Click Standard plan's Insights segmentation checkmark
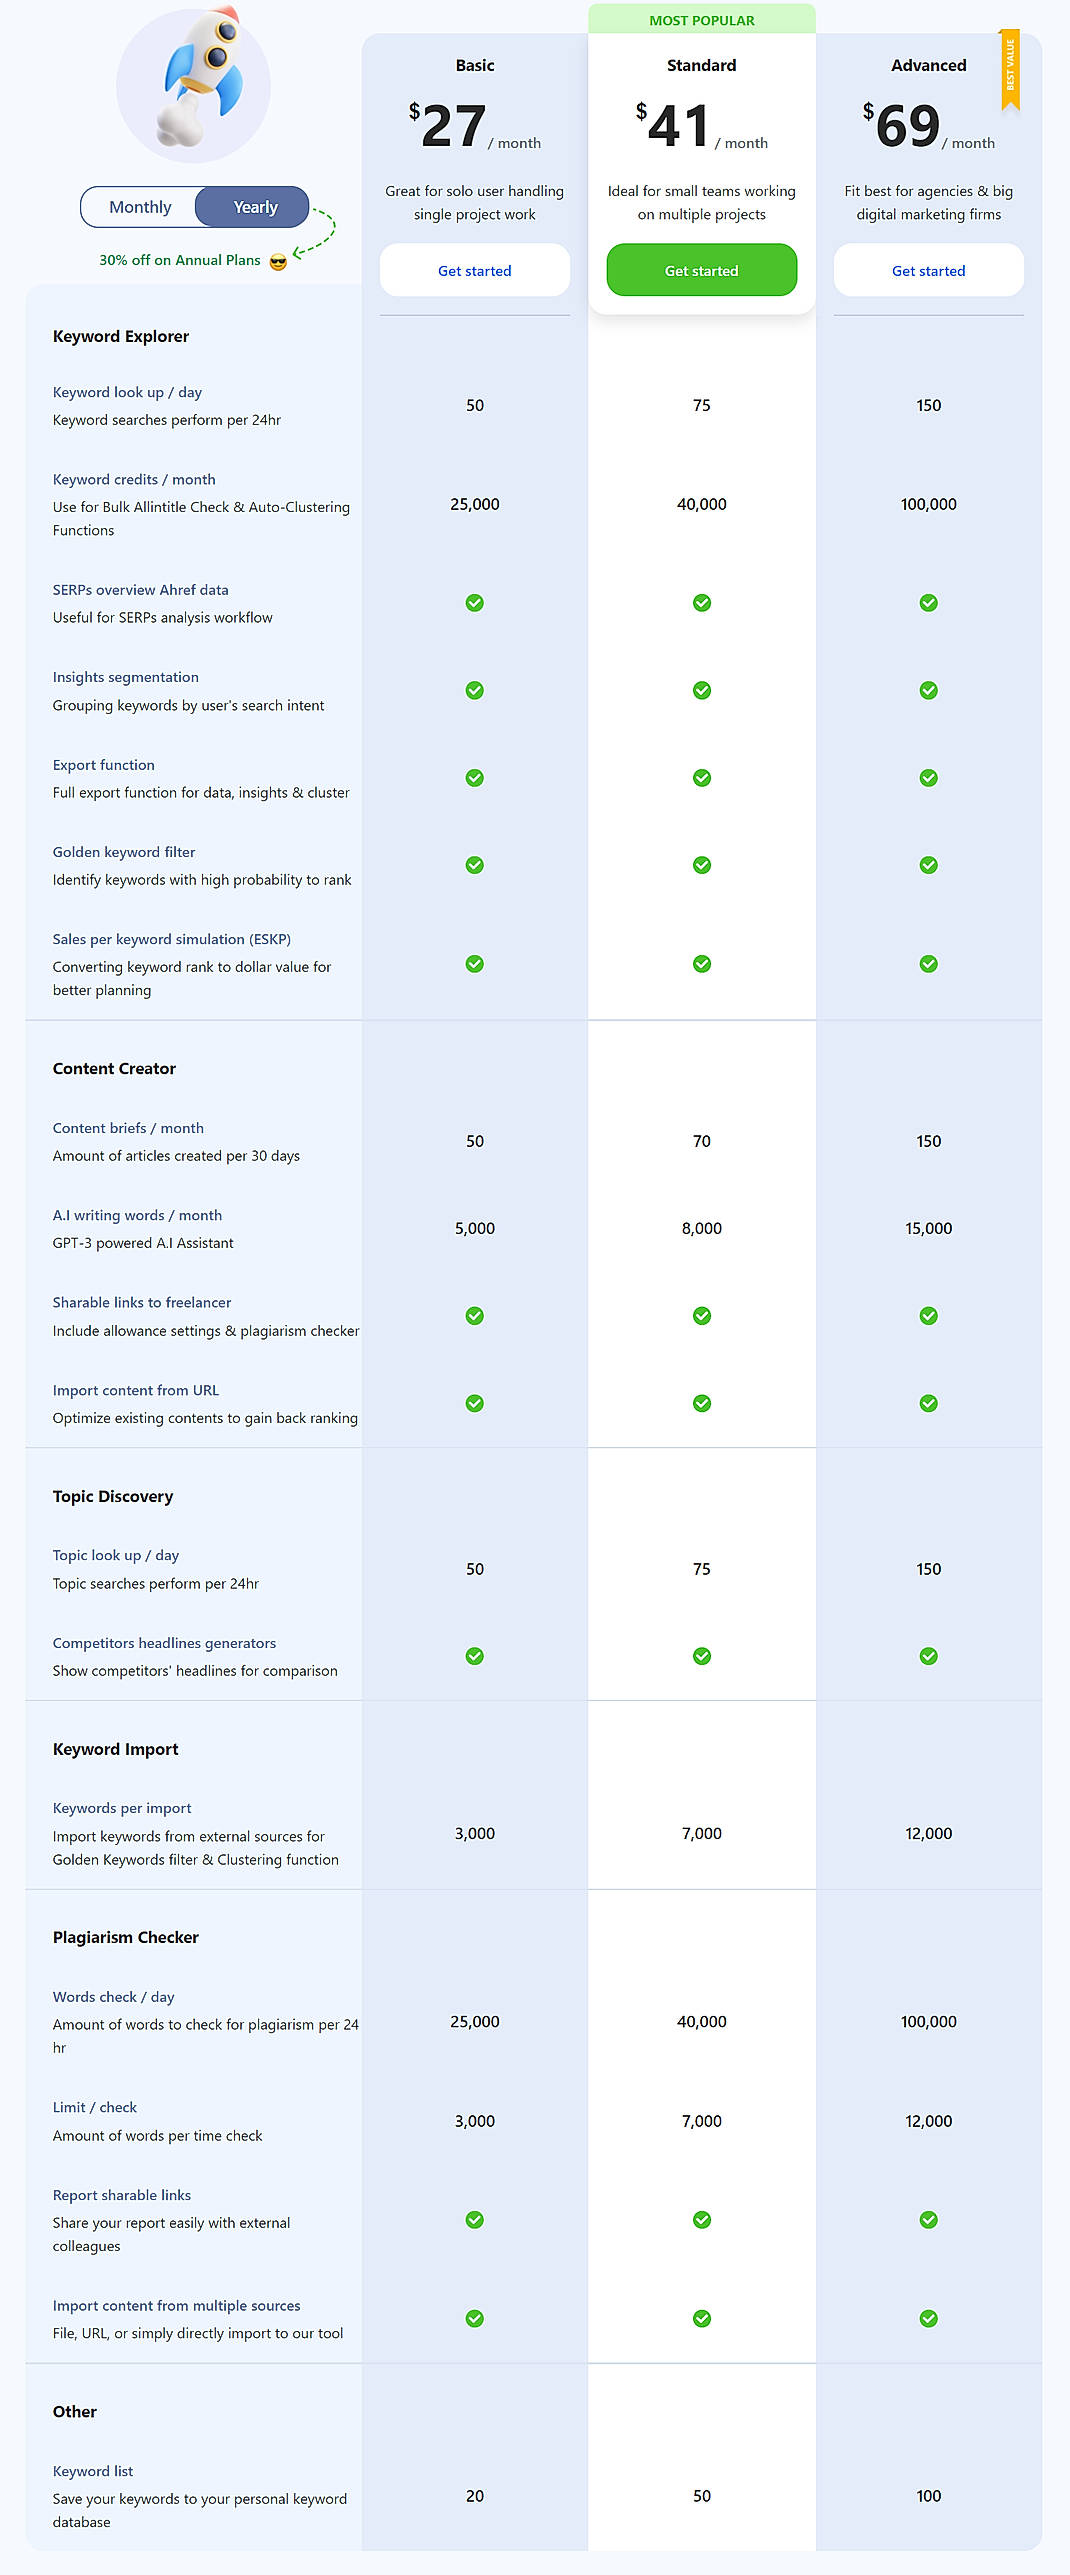The width and height of the screenshot is (1070, 2575). tap(701, 689)
